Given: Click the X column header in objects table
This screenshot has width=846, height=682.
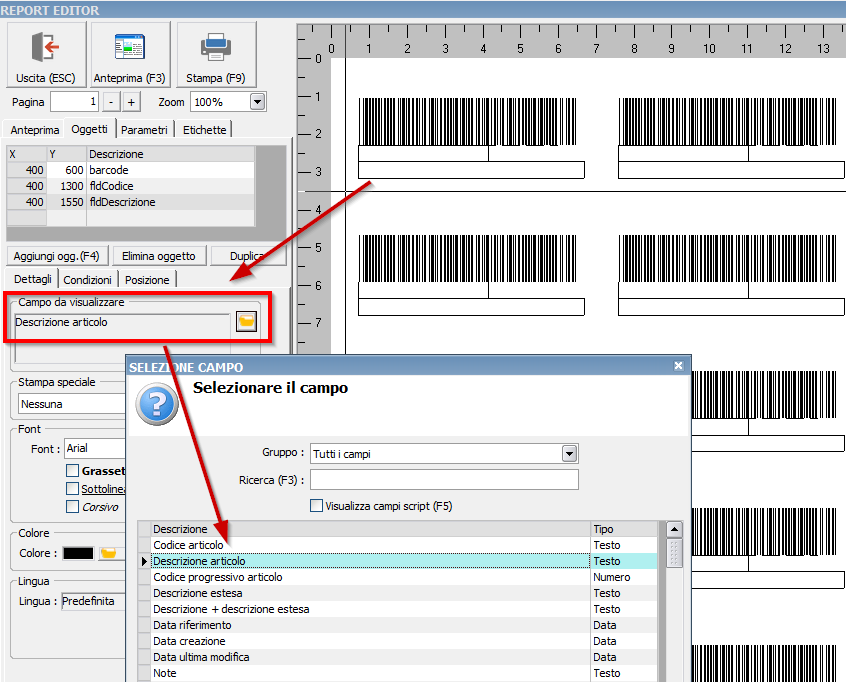Looking at the screenshot, I should coord(26,154).
